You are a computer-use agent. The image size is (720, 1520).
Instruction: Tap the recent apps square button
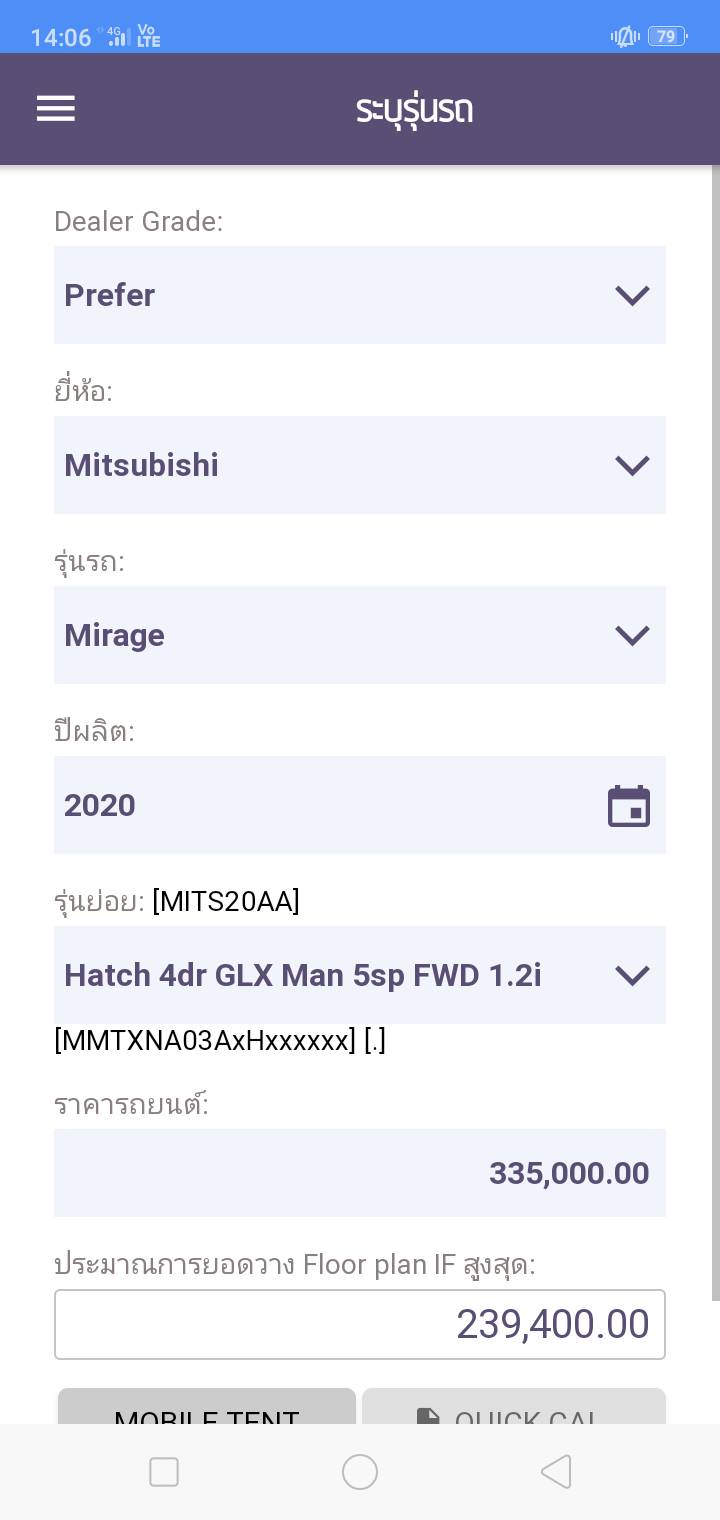tap(164, 1472)
